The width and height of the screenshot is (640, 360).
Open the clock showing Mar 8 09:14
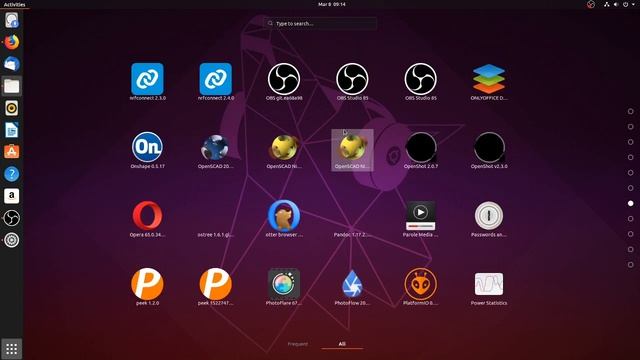click(331, 4)
